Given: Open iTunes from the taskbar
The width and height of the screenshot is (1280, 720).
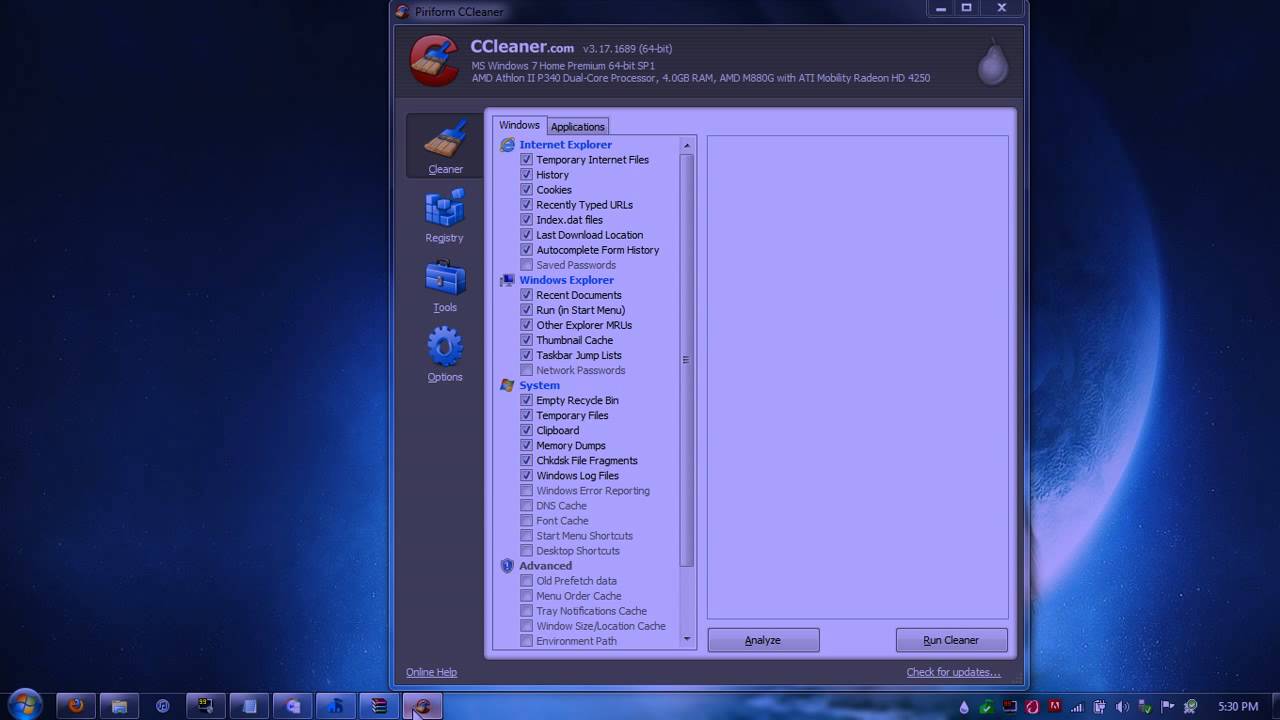Looking at the screenshot, I should [162, 706].
